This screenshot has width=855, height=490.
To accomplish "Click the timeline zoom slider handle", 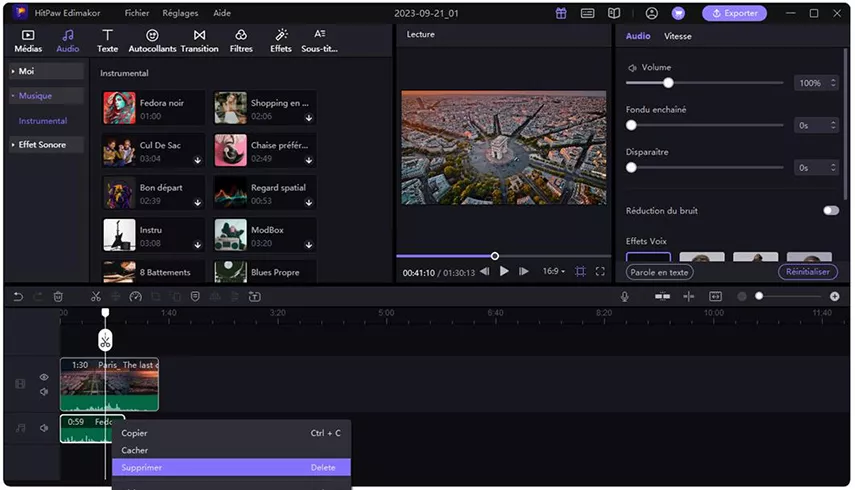I will click(x=758, y=296).
